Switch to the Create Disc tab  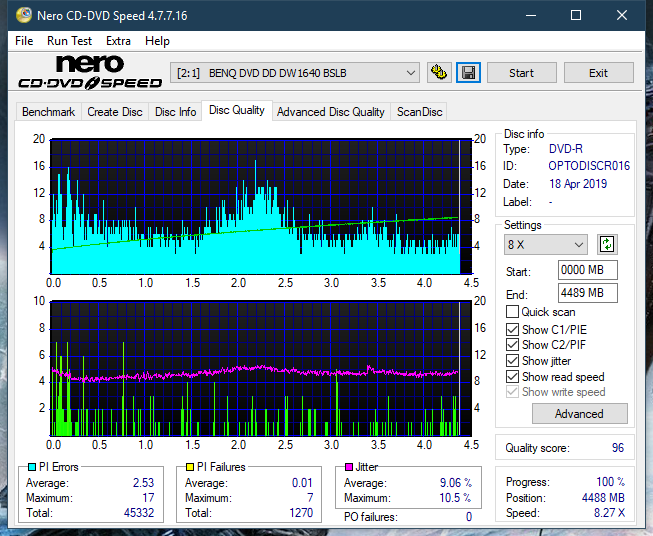[x=115, y=112]
